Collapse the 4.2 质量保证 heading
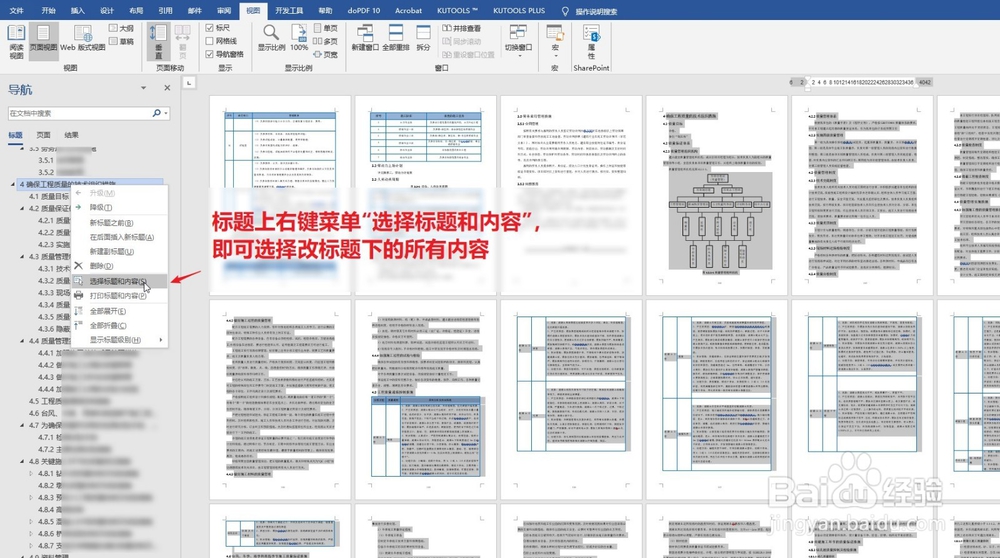This screenshot has height=558, width=1000. point(22,209)
